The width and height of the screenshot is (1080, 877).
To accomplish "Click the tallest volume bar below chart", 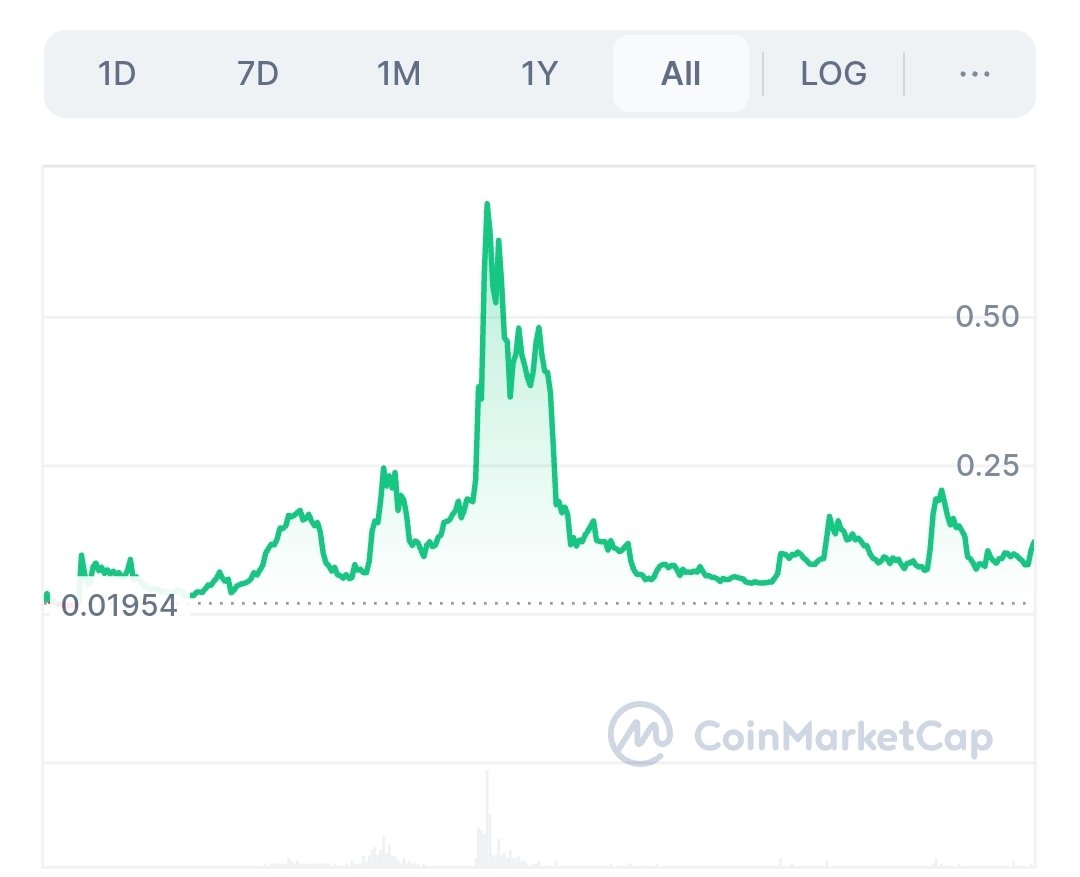I will 488,818.
